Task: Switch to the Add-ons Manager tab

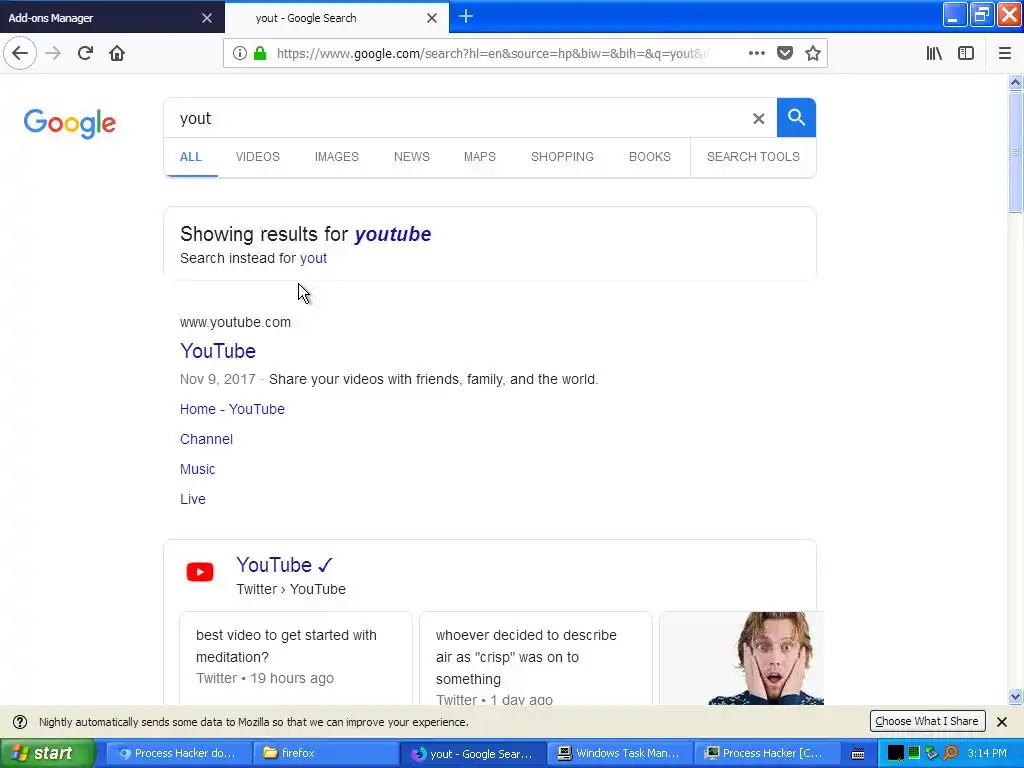Action: coord(104,18)
